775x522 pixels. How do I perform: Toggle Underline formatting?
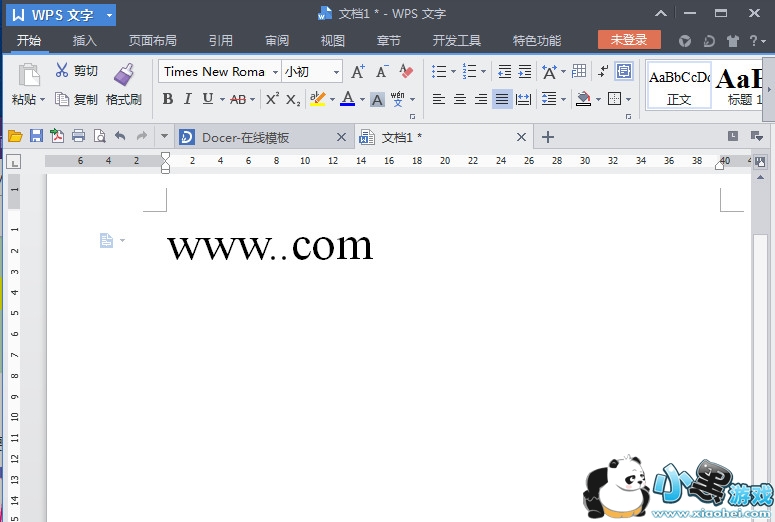point(208,99)
